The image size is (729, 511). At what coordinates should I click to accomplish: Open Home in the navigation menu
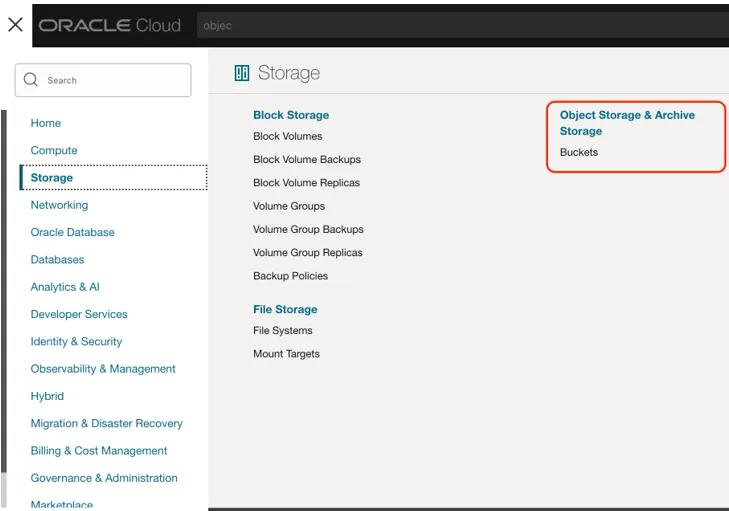coord(46,123)
